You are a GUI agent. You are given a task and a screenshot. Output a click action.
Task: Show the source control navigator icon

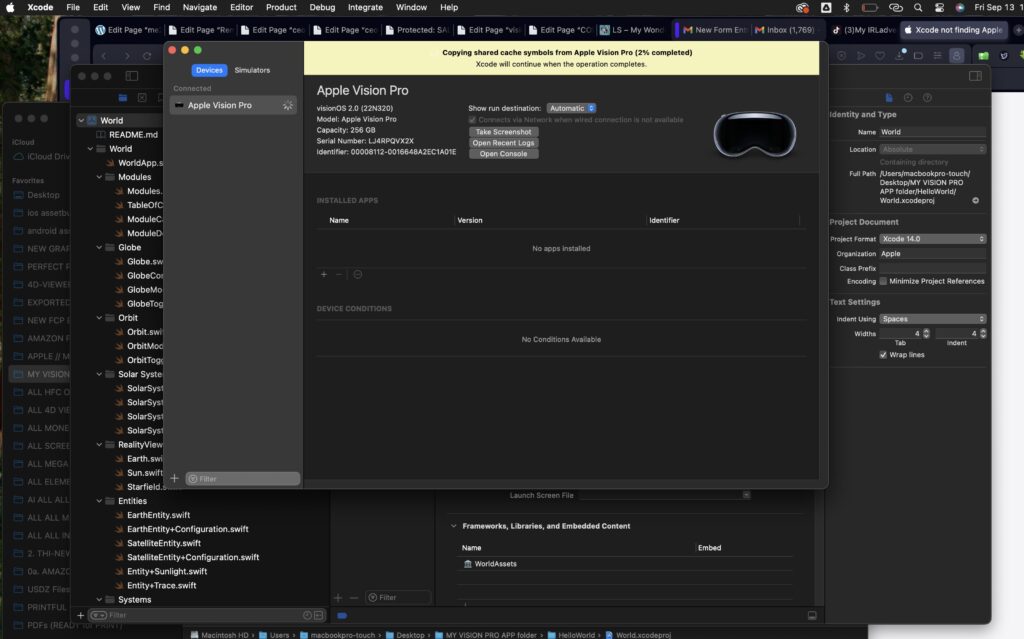tap(142, 97)
